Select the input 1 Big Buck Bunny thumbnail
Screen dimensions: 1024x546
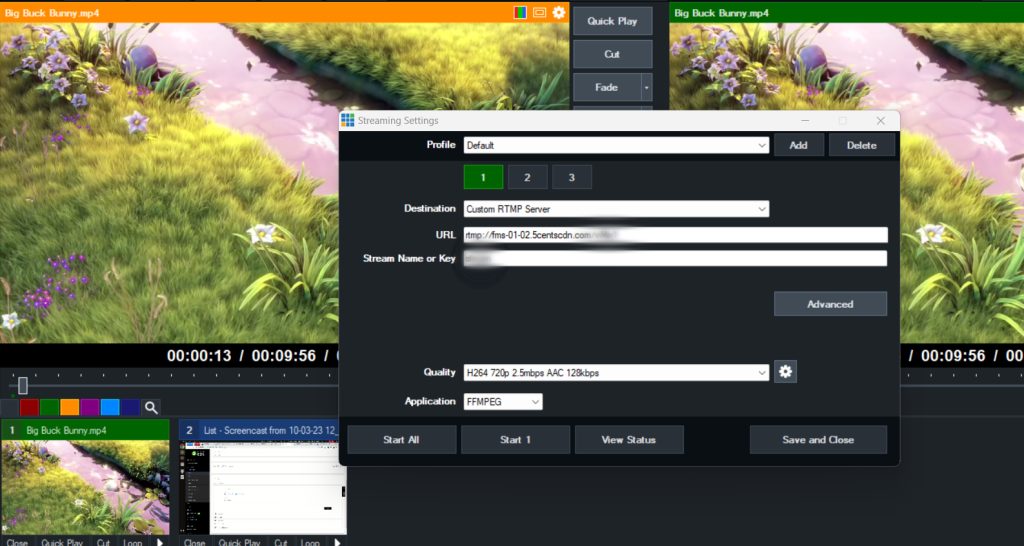coord(85,487)
